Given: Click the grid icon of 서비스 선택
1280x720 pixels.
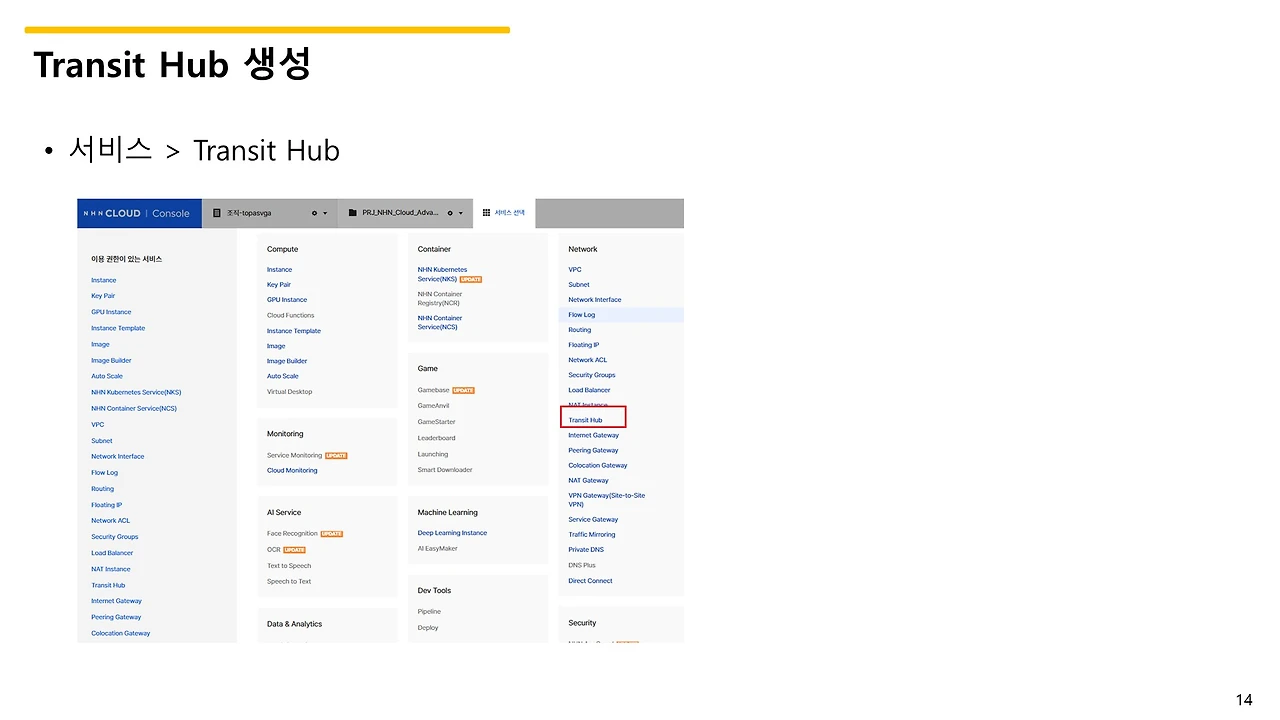Looking at the screenshot, I should (487, 213).
